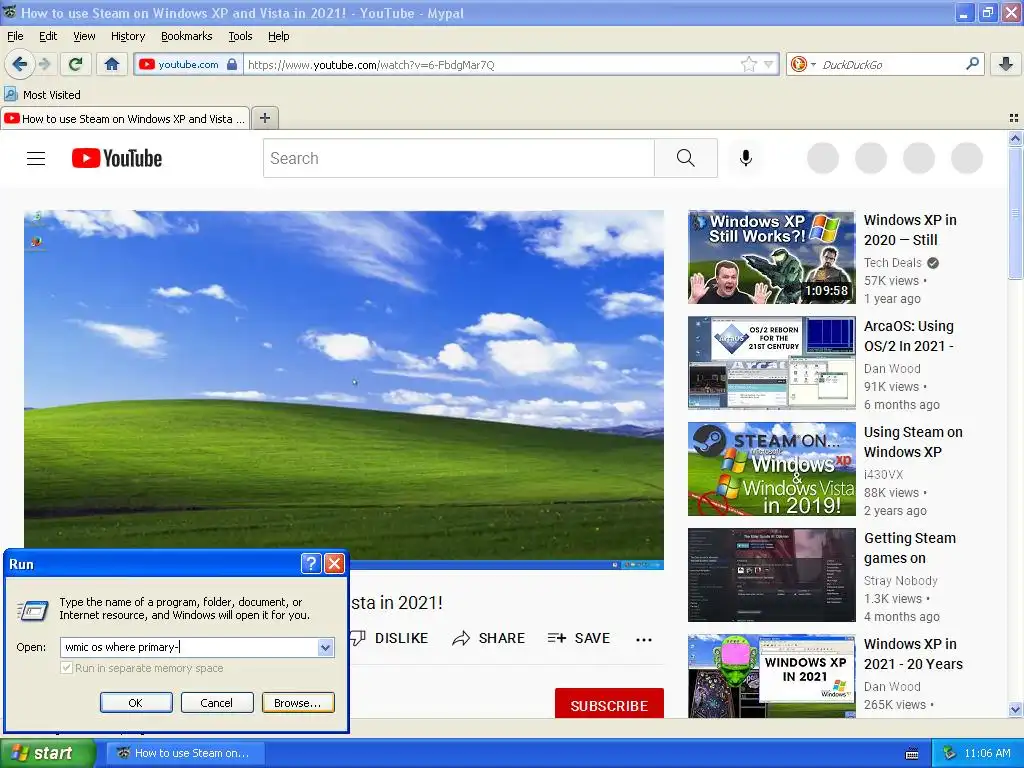Click the Mypal taskbar button

pyautogui.click(x=186, y=753)
